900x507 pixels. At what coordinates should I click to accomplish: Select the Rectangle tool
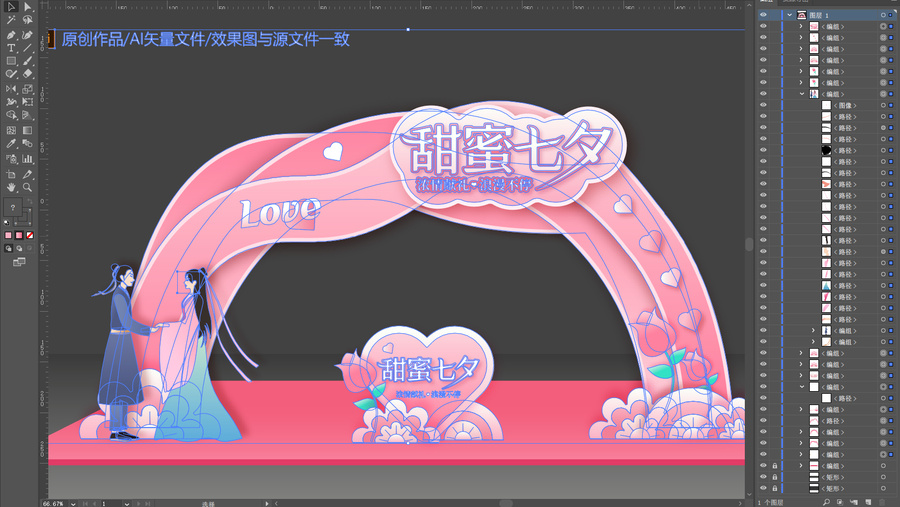11,61
